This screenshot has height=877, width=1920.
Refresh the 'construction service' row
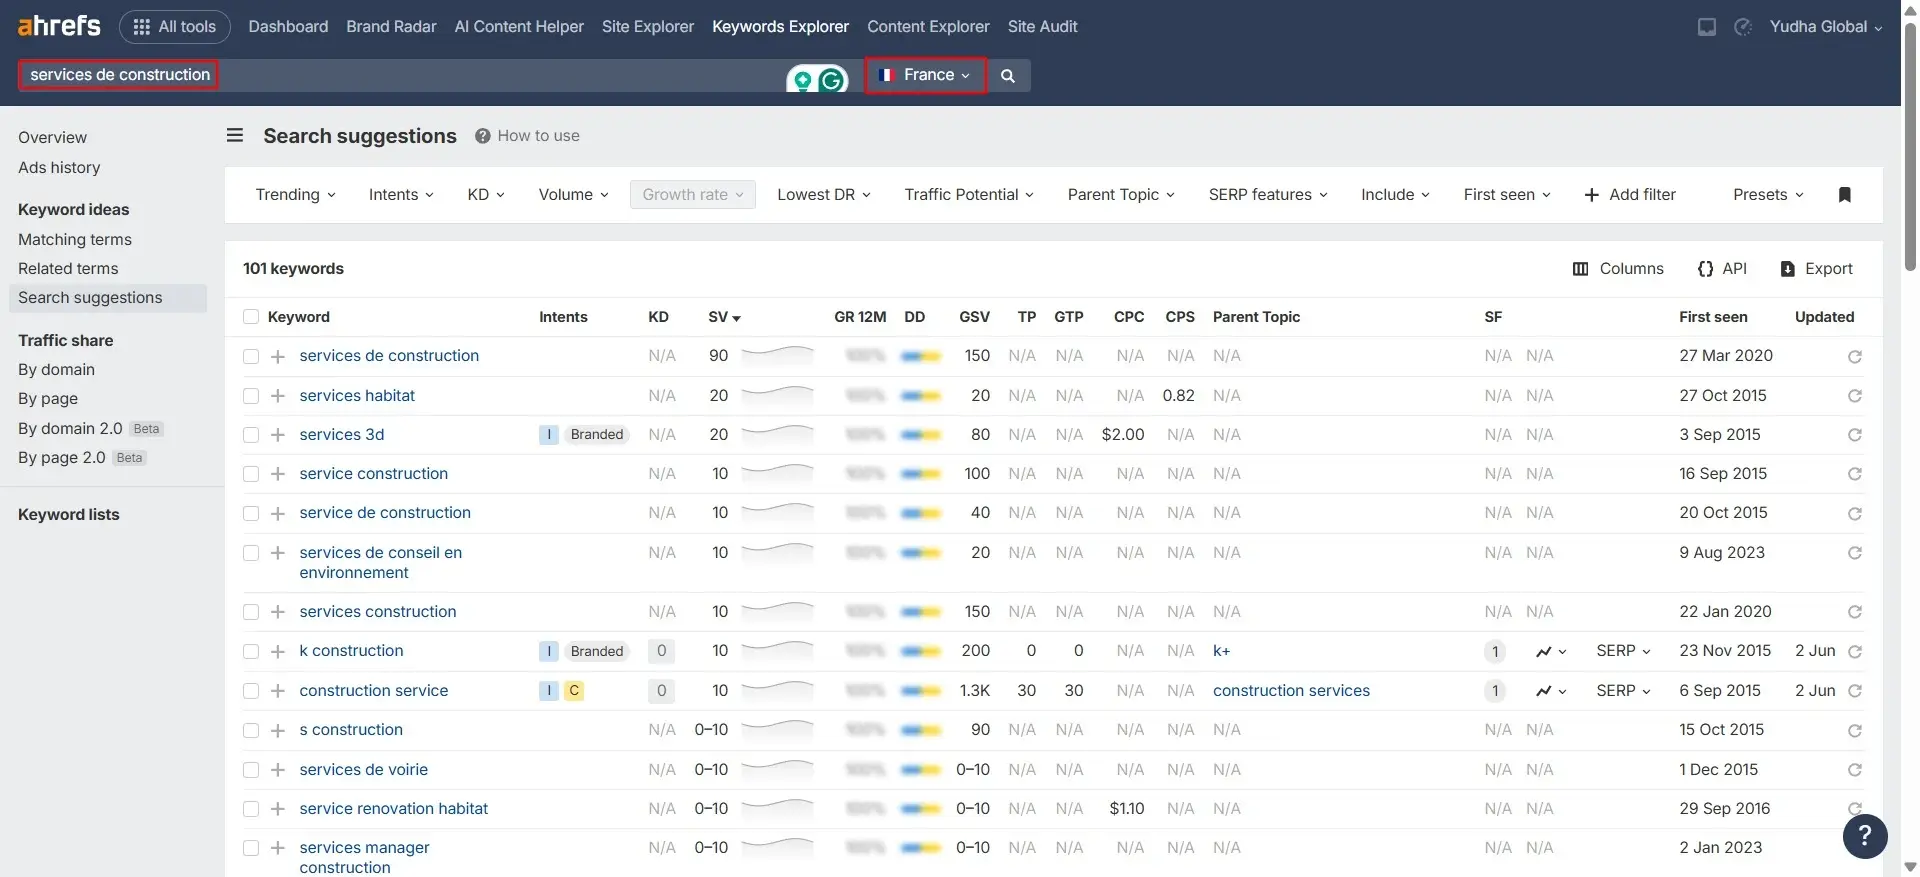(x=1855, y=691)
